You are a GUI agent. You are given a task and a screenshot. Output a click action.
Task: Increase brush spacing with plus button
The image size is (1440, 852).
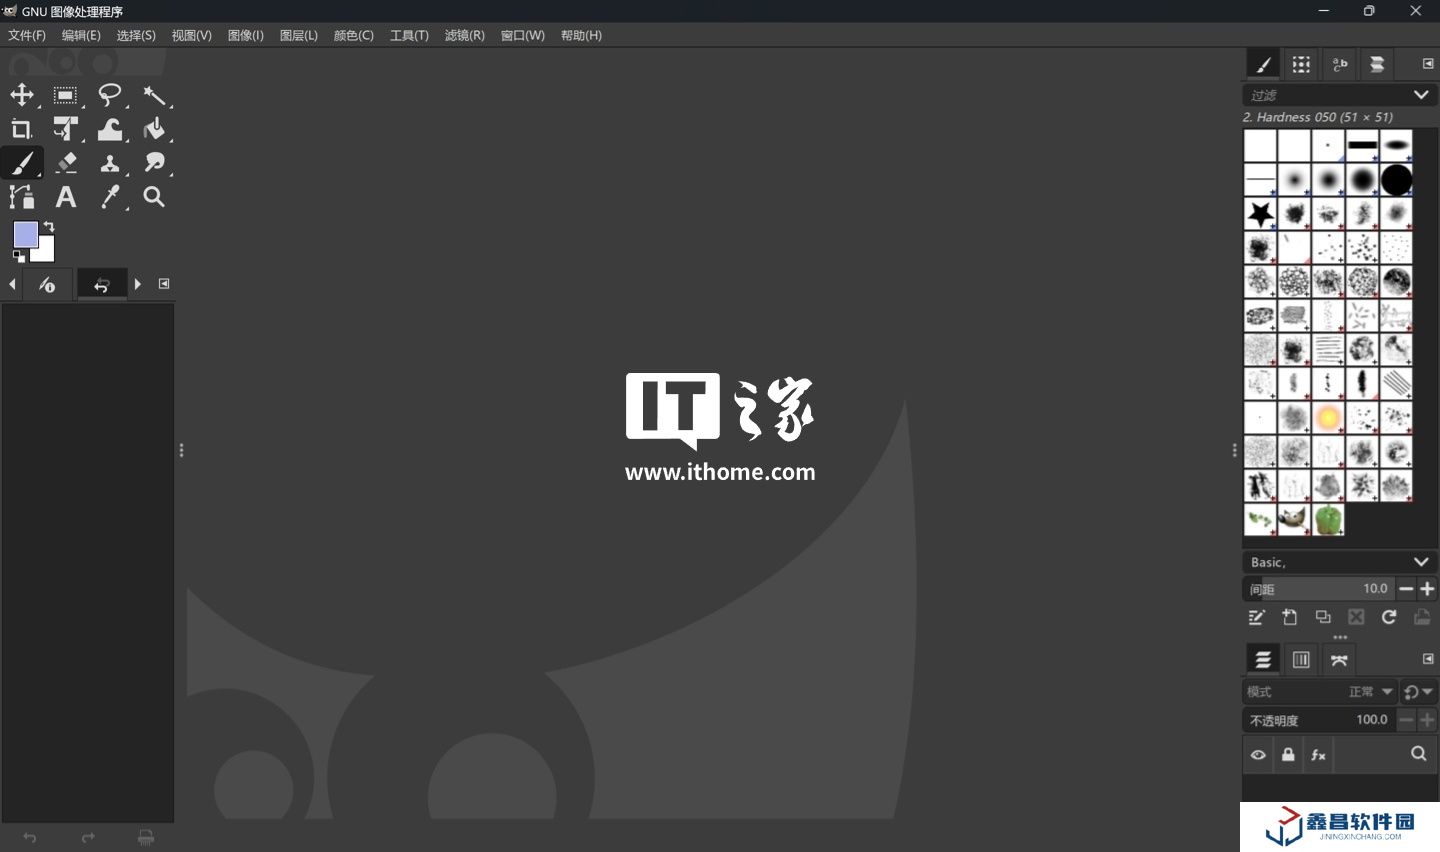click(x=1427, y=589)
